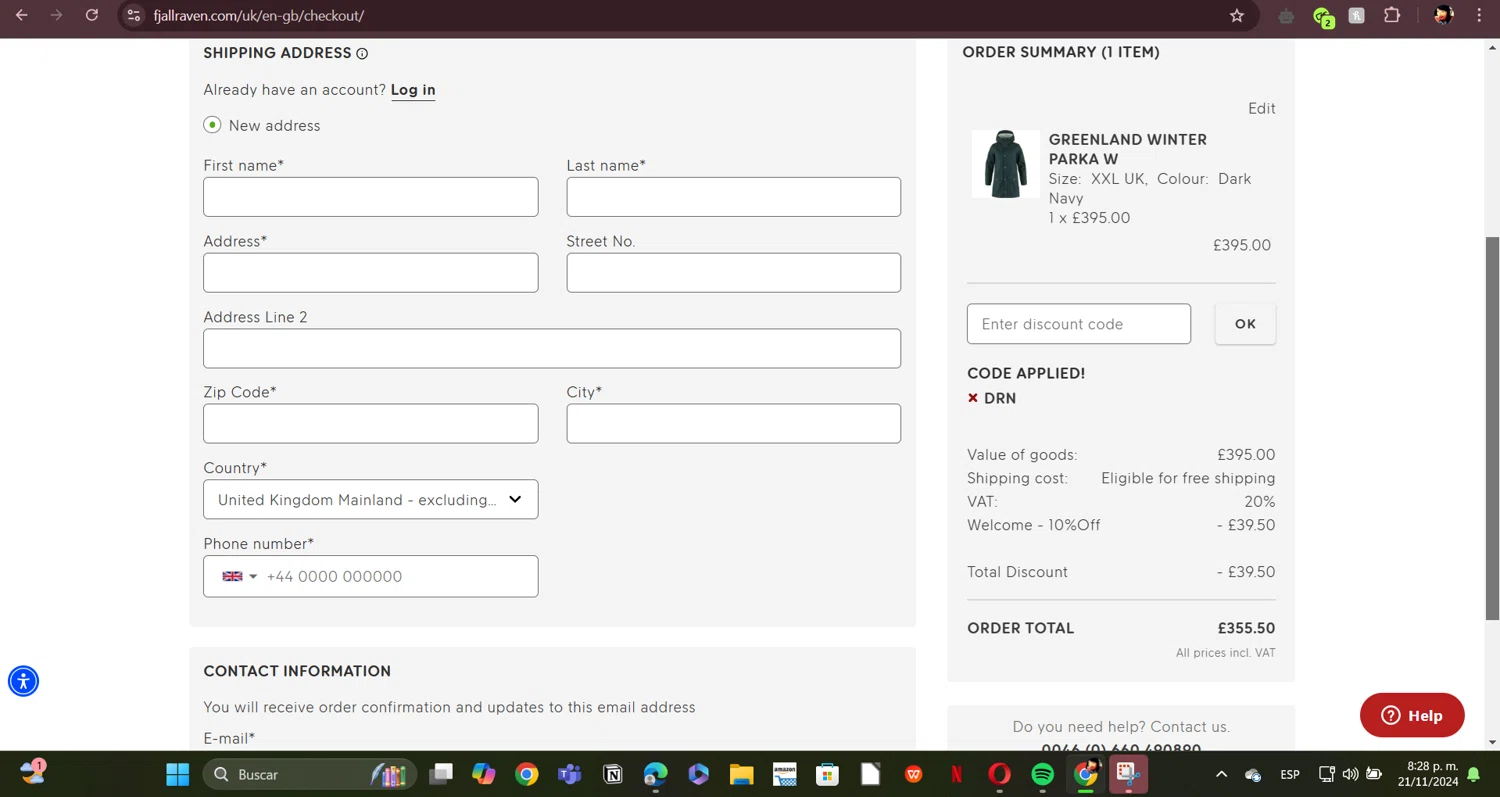Select the New address radio button

(x=212, y=125)
